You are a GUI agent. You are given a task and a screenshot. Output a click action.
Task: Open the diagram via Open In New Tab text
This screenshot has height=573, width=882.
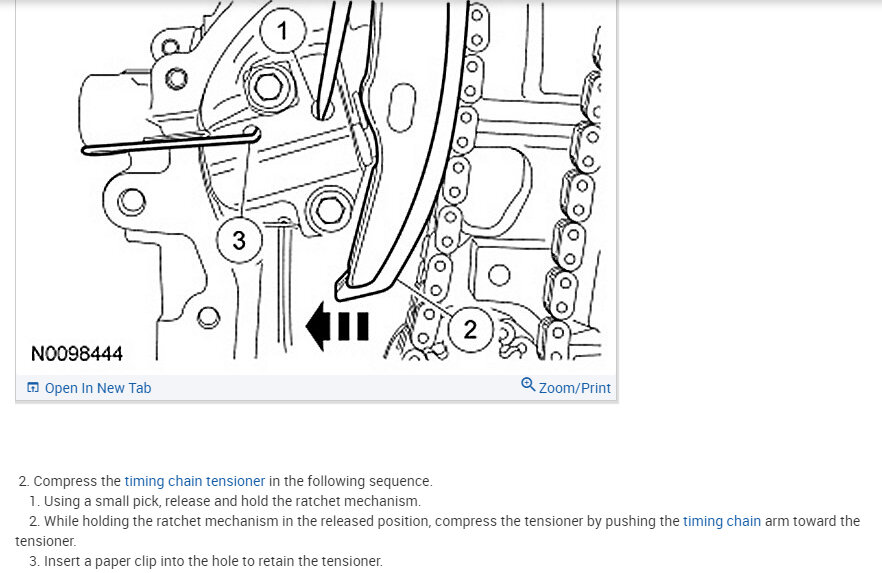click(98, 388)
